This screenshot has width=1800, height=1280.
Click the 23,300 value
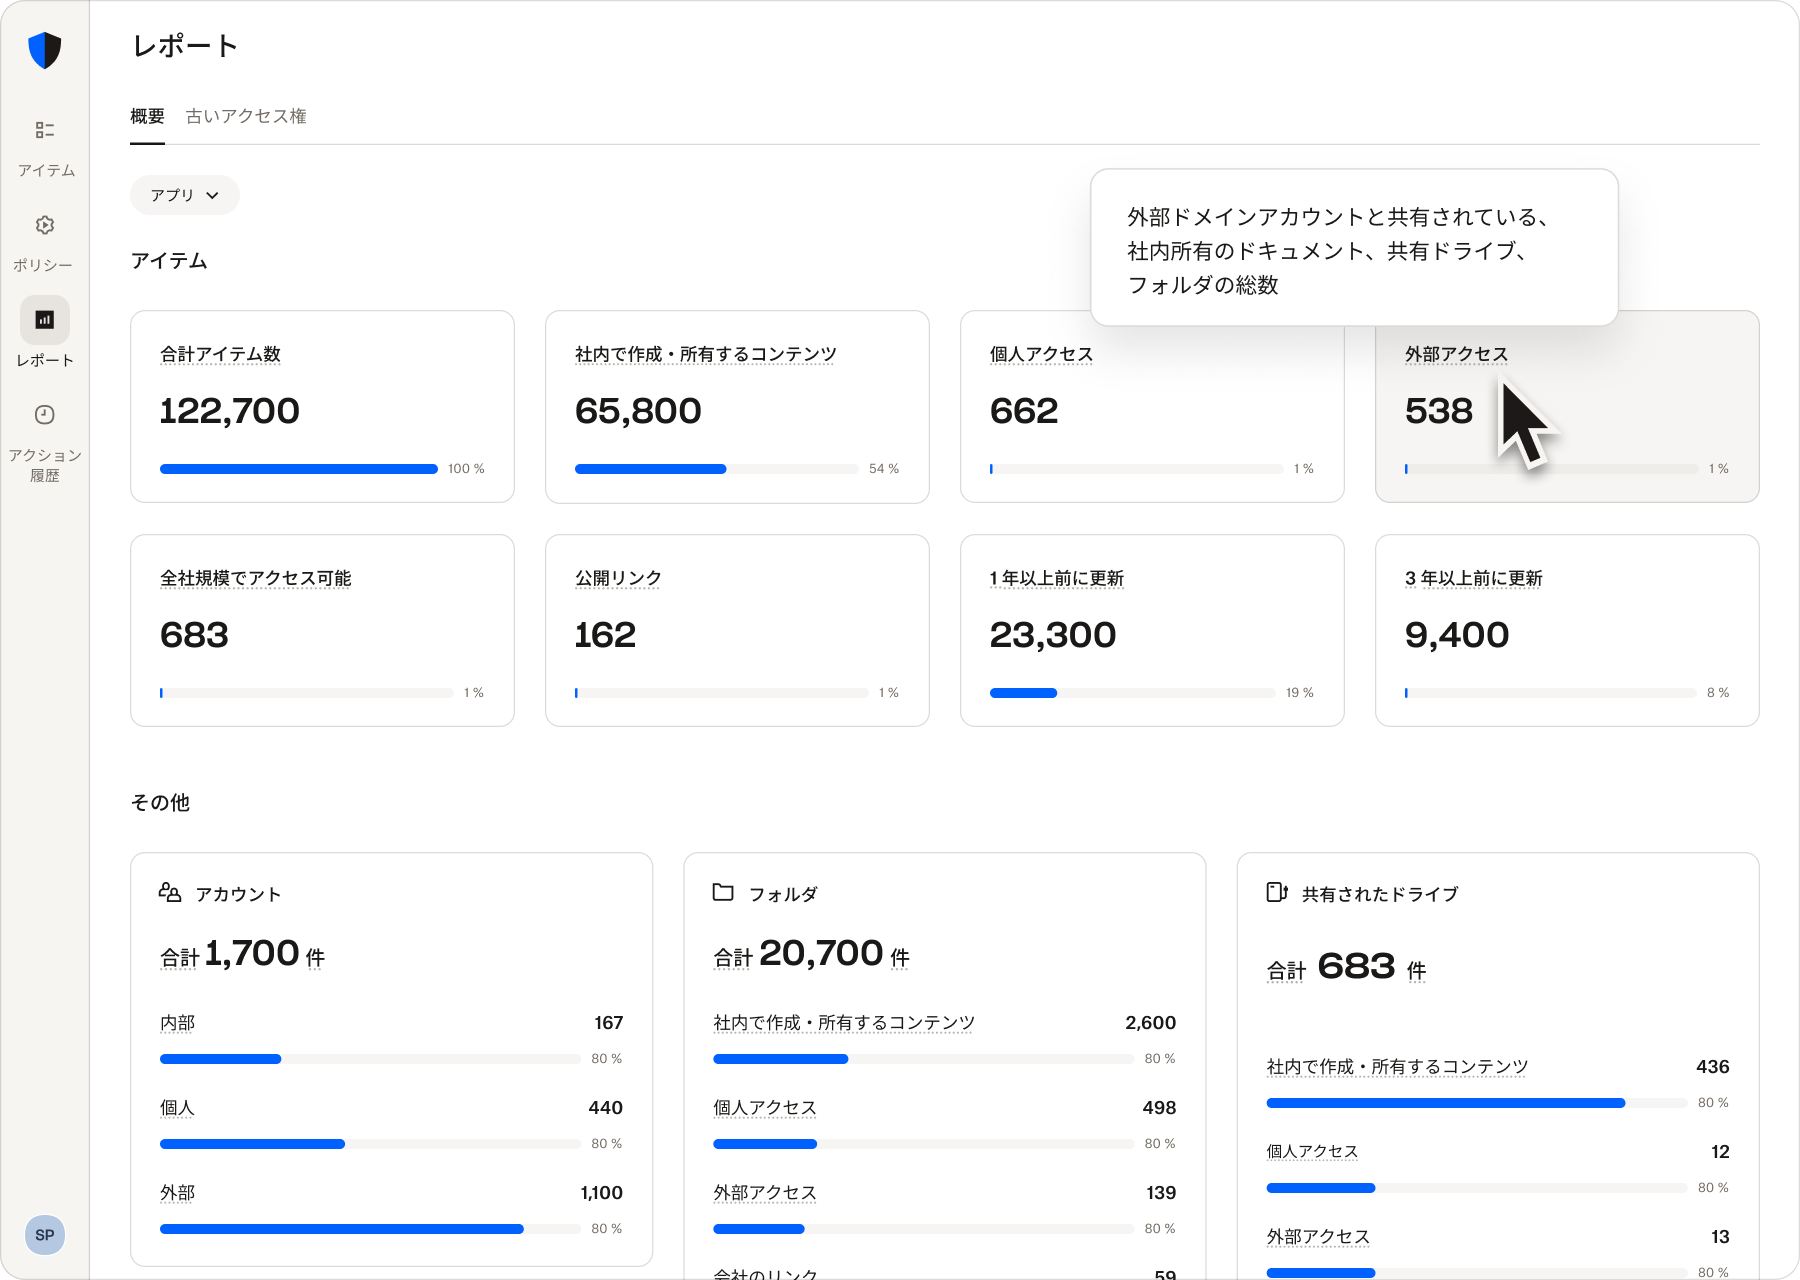pos(1053,635)
